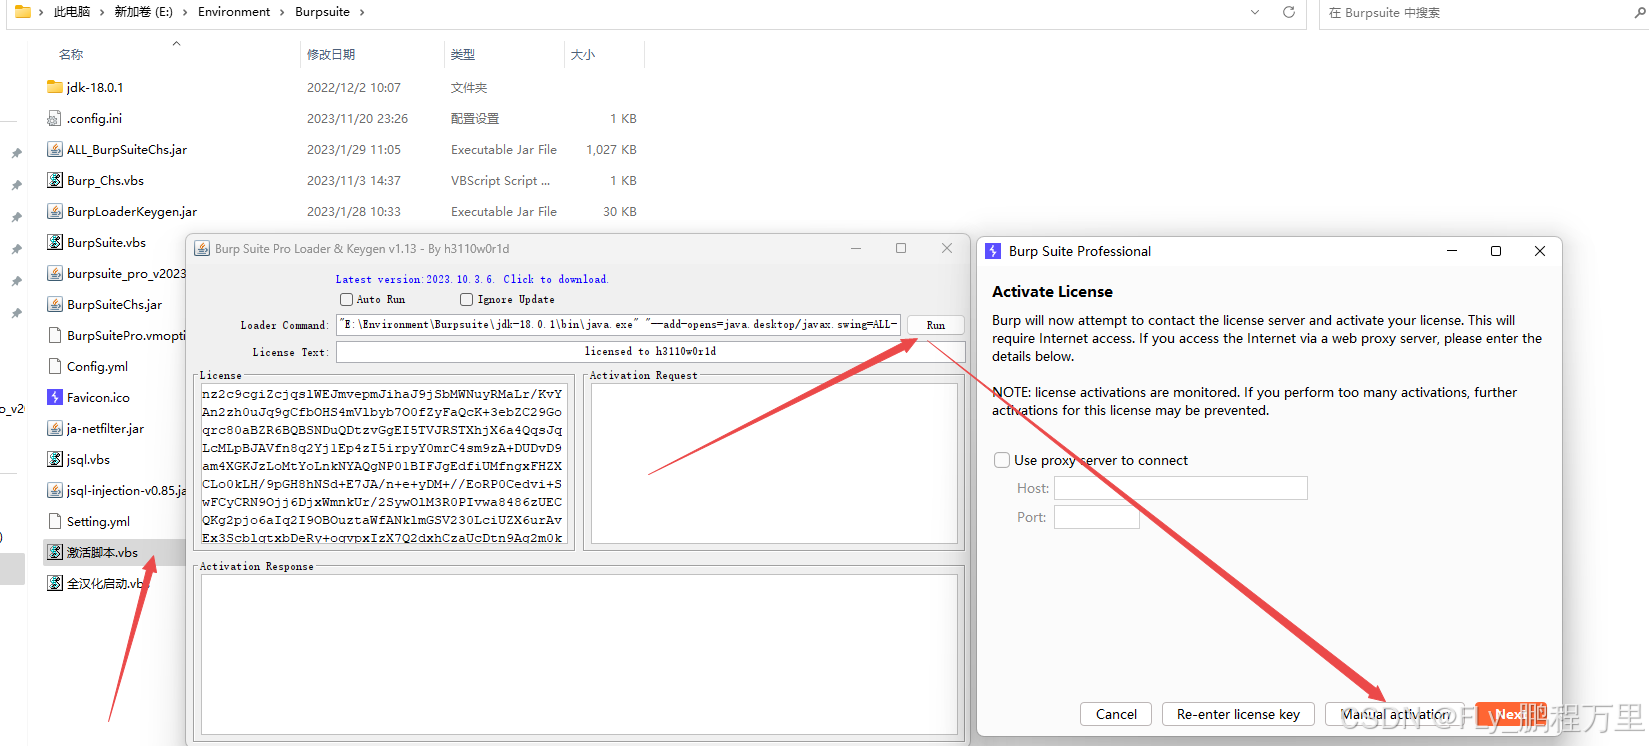The height and width of the screenshot is (746, 1649).
Task: Open the address bar history dropdown
Action: tap(1255, 12)
